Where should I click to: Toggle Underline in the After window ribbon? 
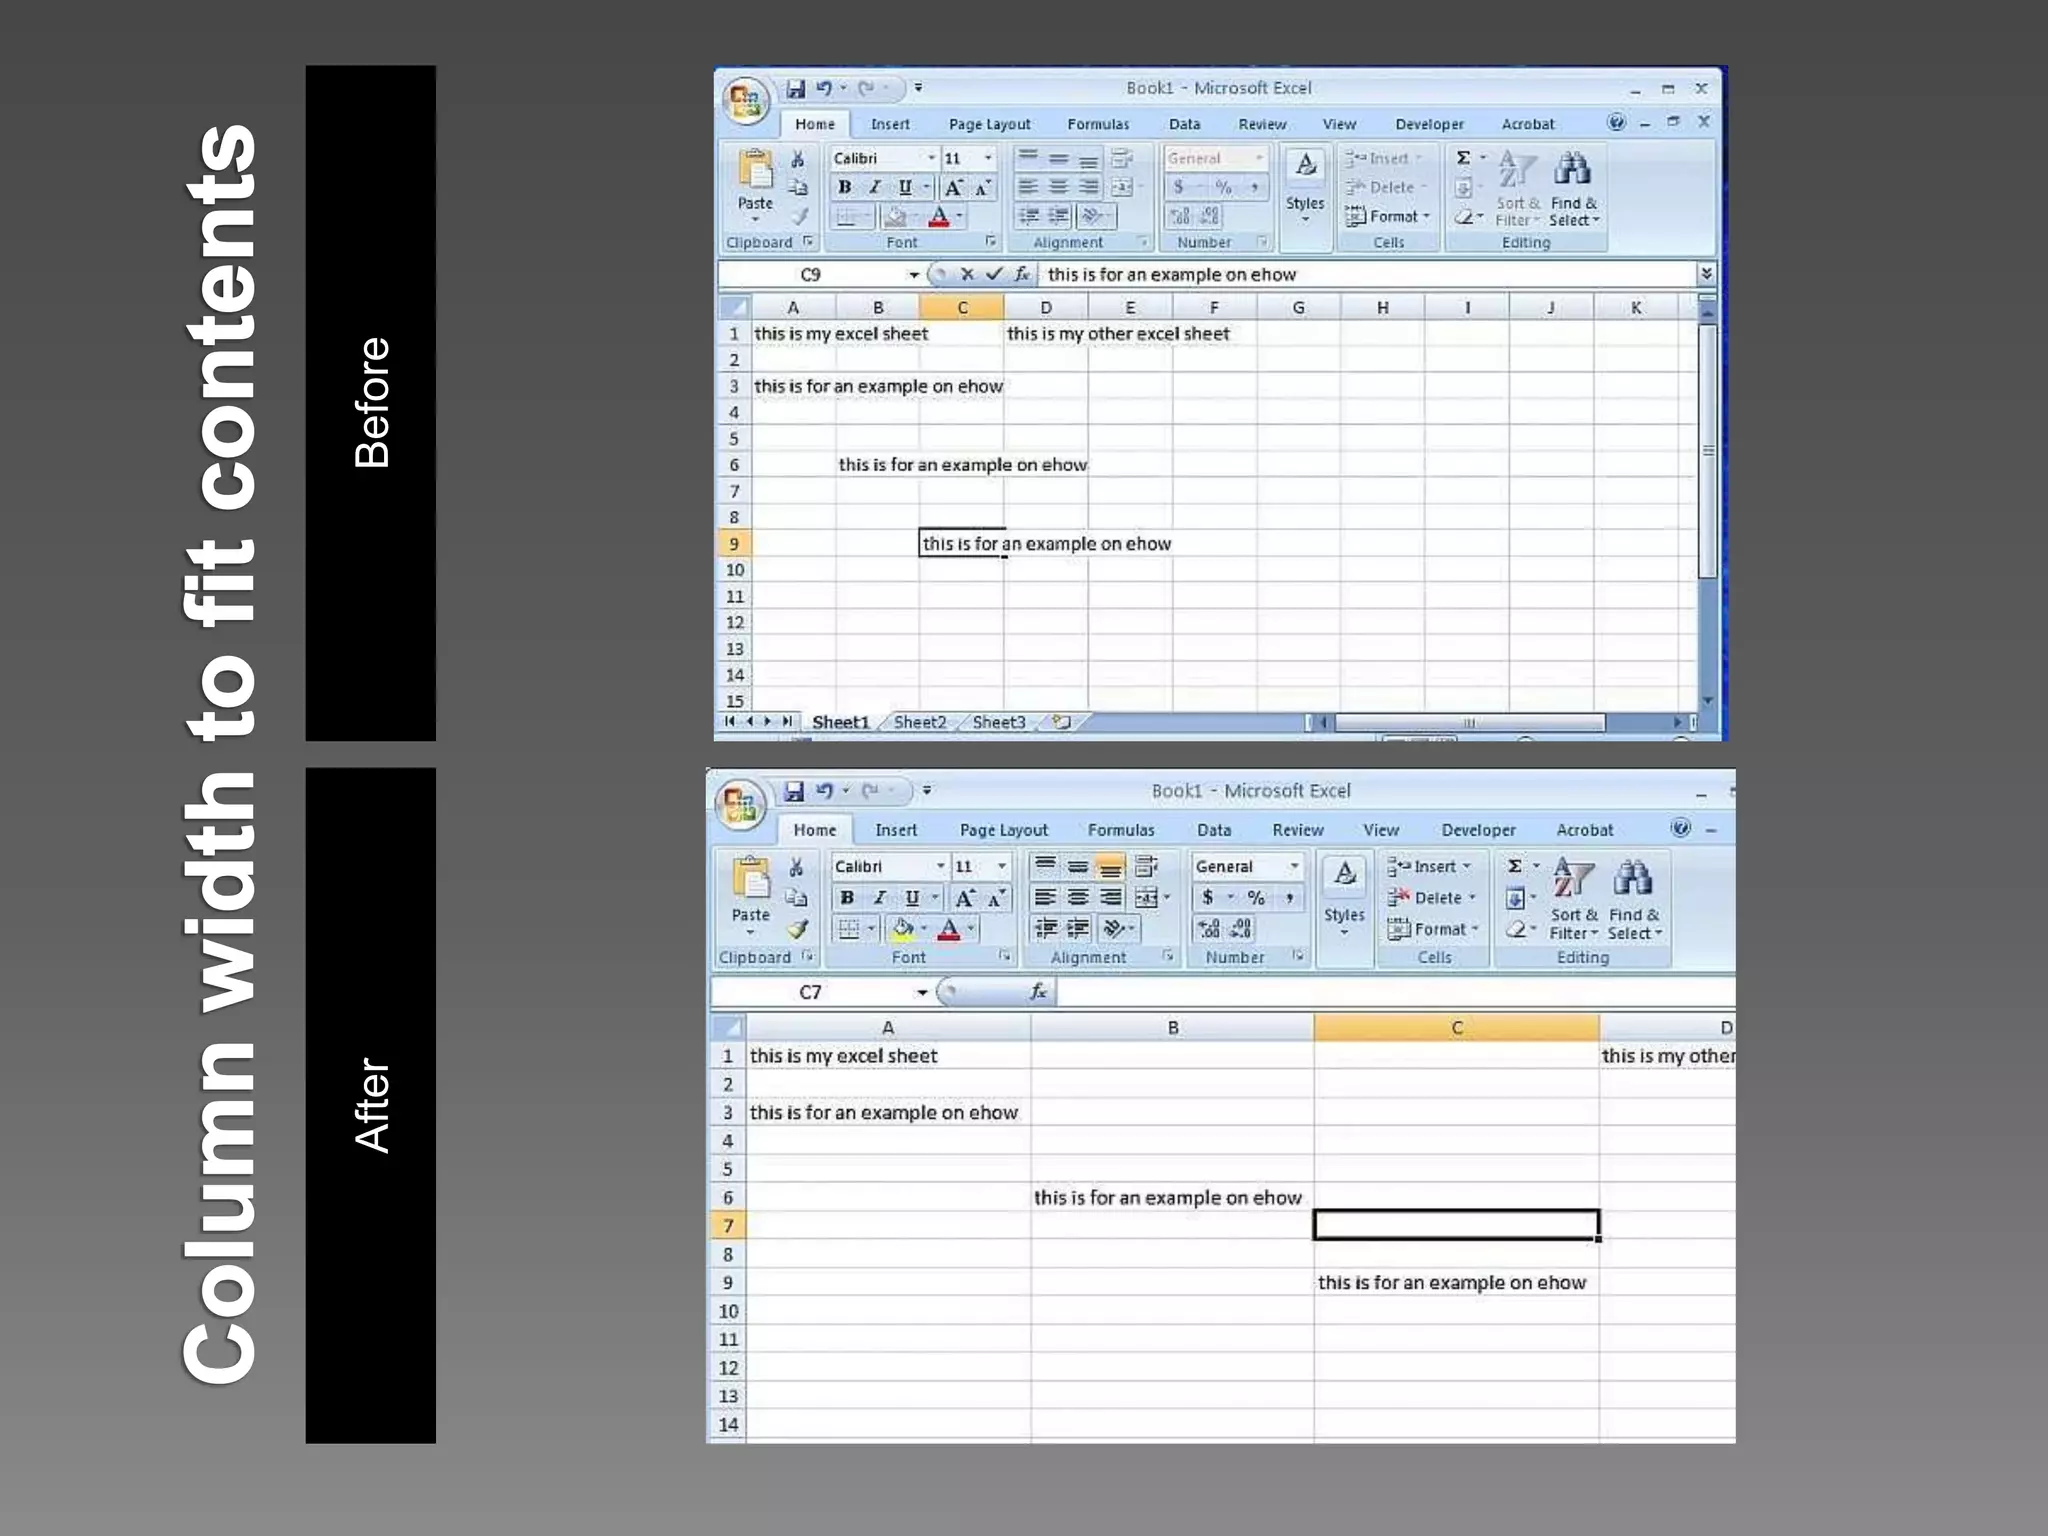pyautogui.click(x=911, y=898)
